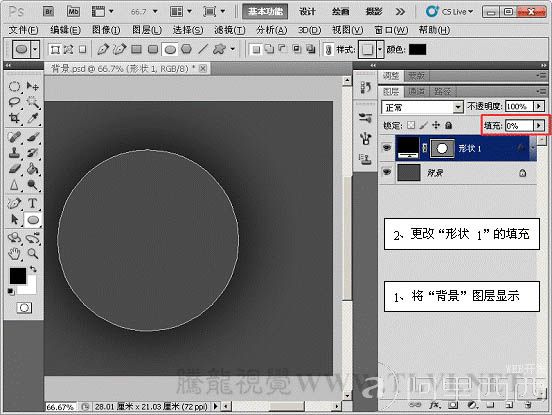This screenshot has width=552, height=415.
Task: Choose the Lasso tool
Action: pos(14,102)
